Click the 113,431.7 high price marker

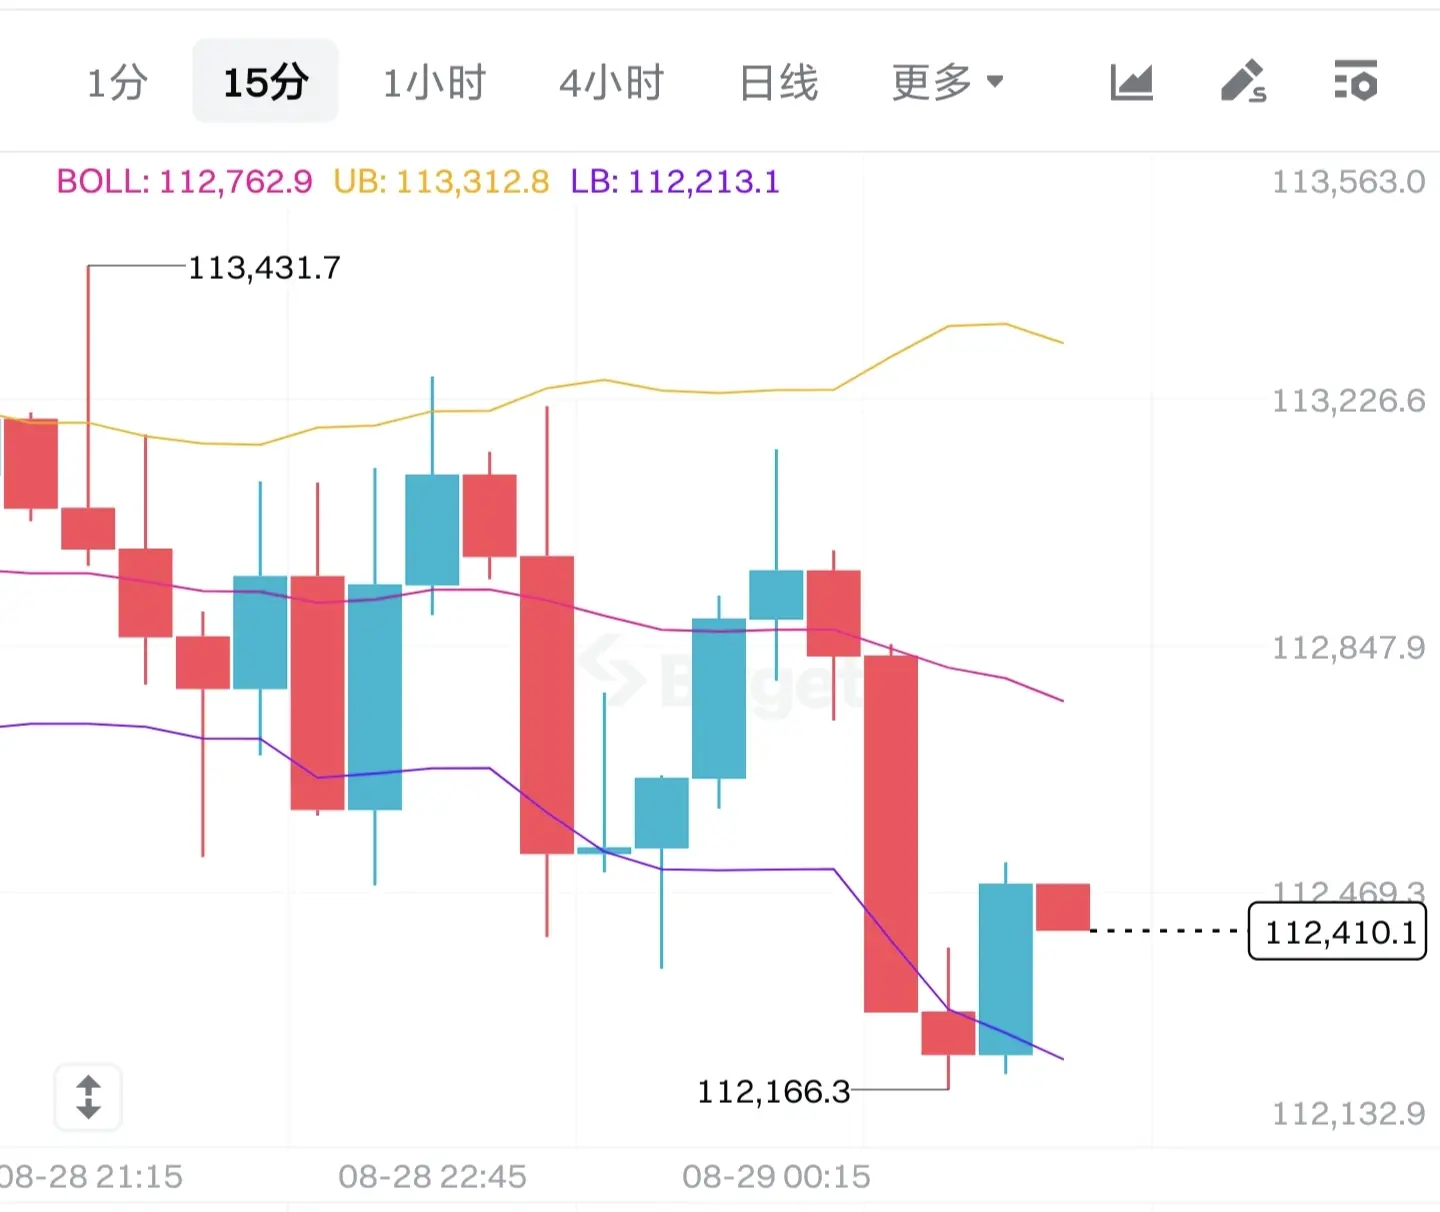click(x=264, y=268)
